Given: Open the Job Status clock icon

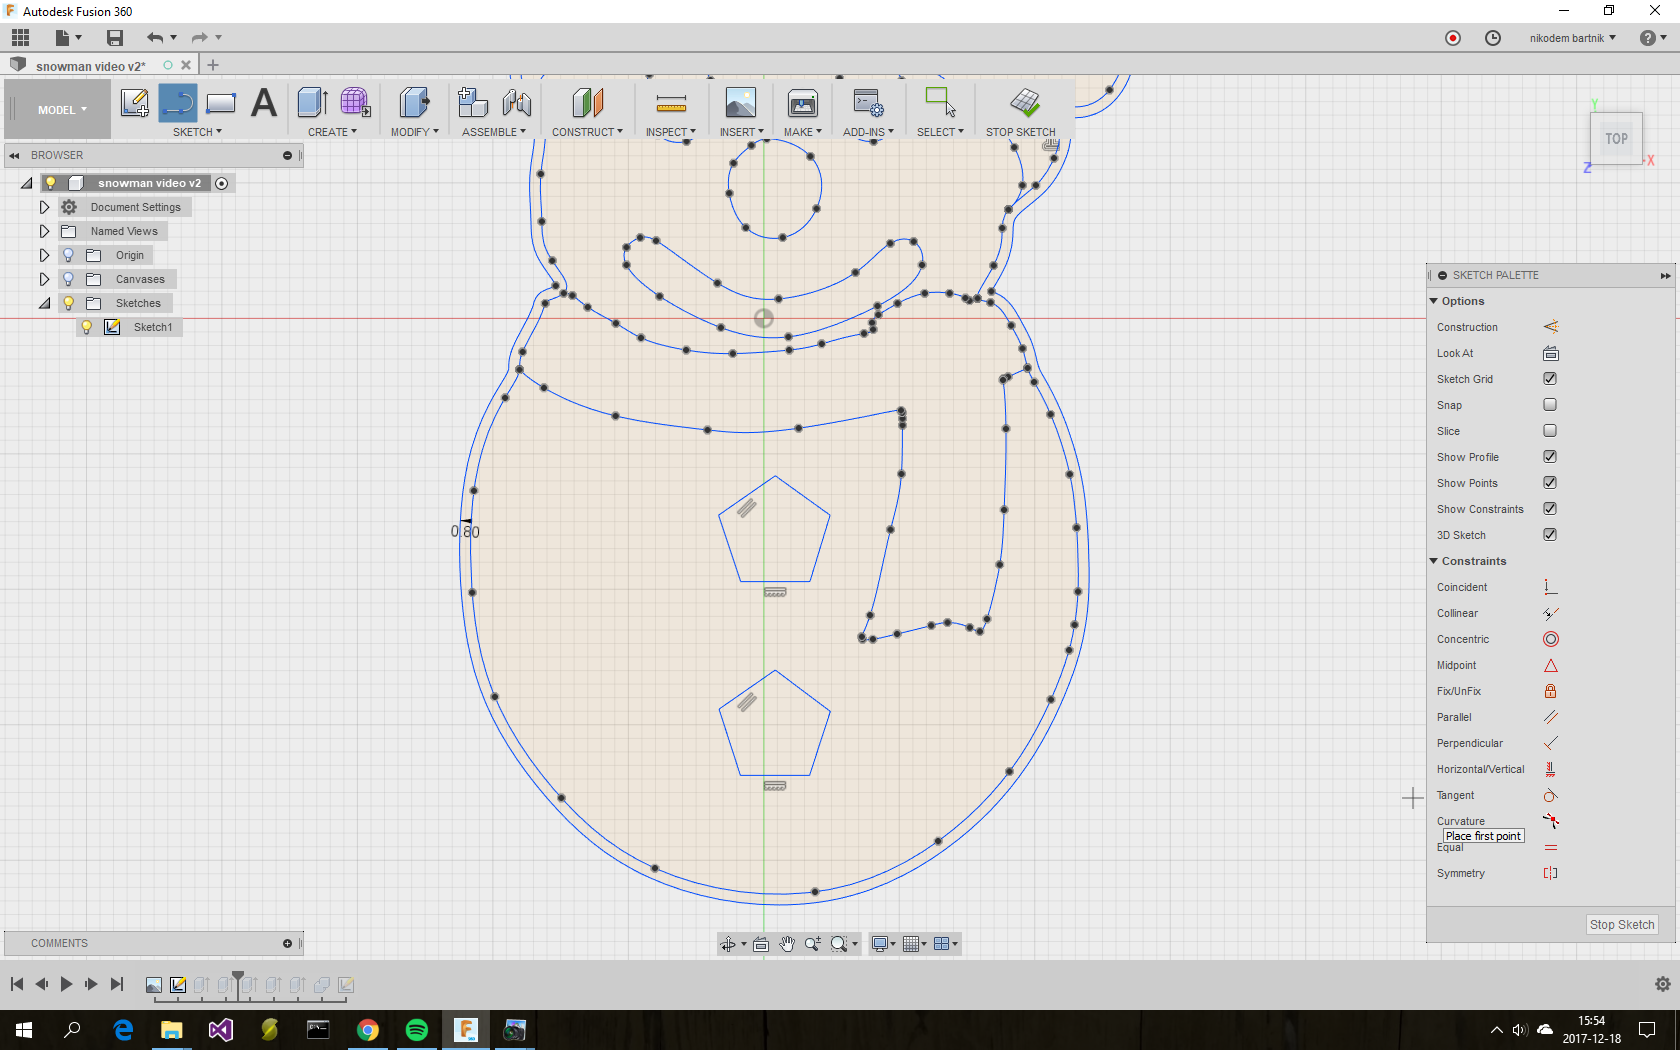Looking at the screenshot, I should 1492,38.
